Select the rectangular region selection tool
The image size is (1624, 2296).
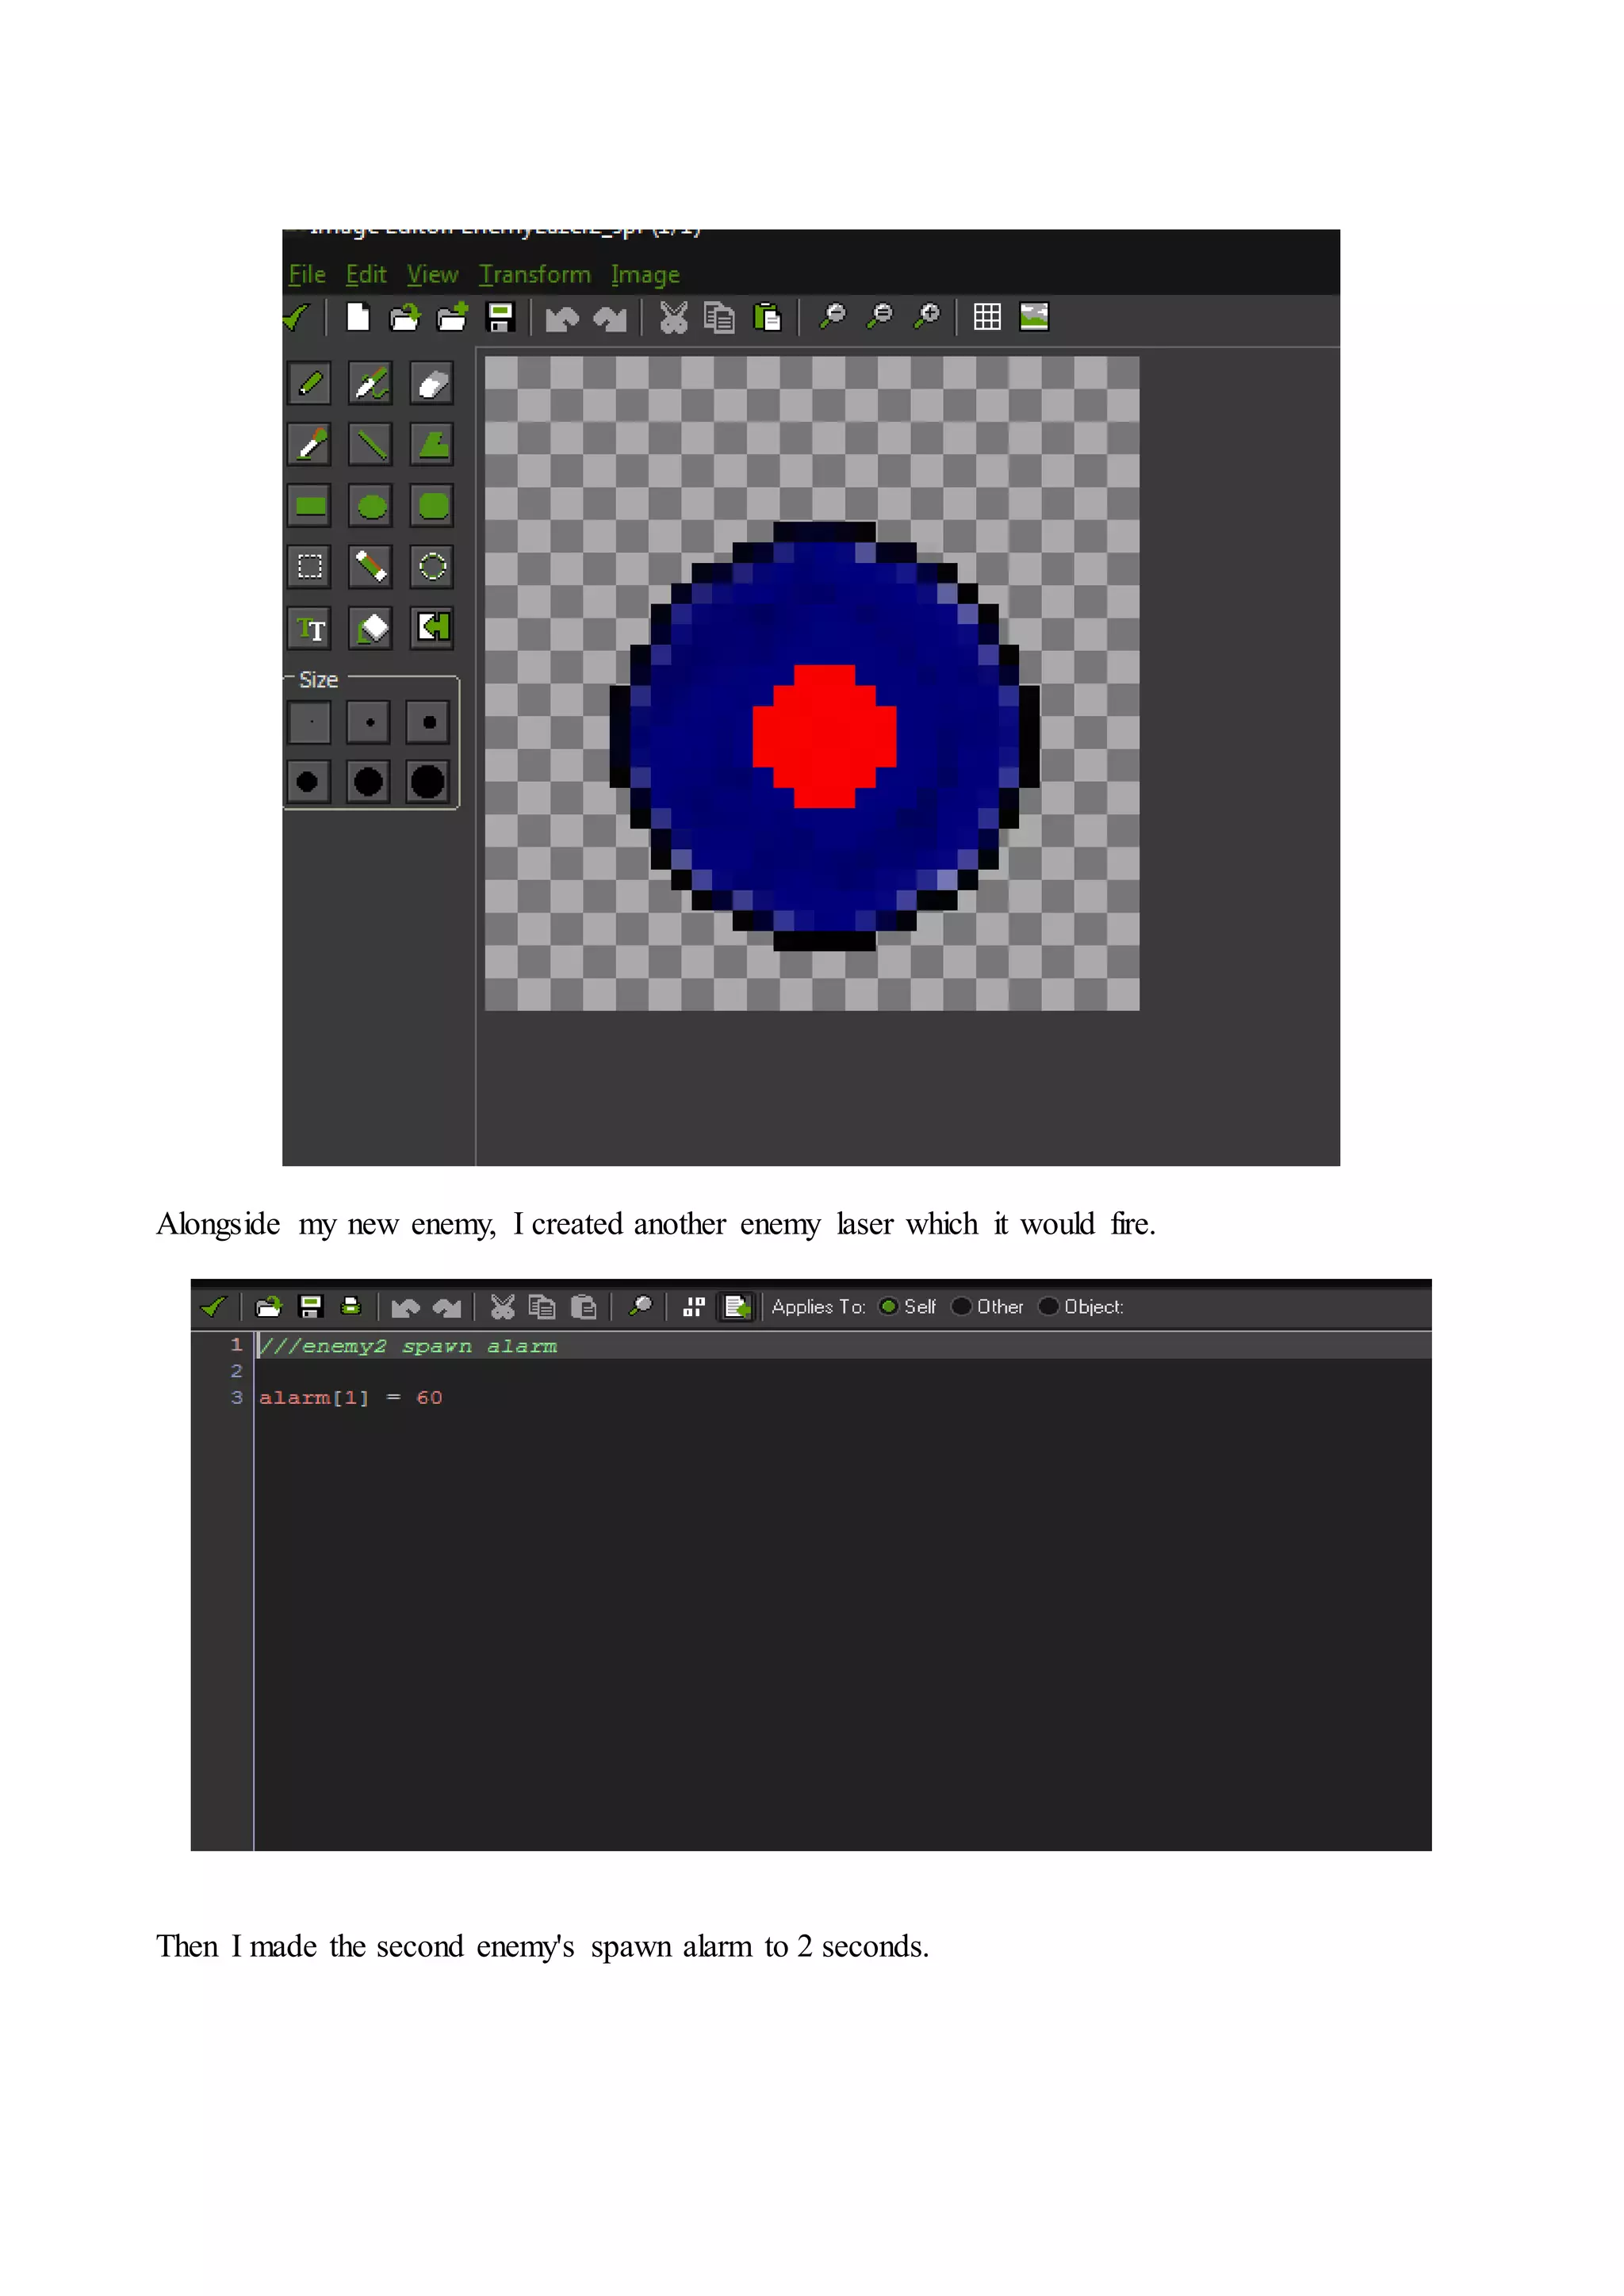click(310, 567)
